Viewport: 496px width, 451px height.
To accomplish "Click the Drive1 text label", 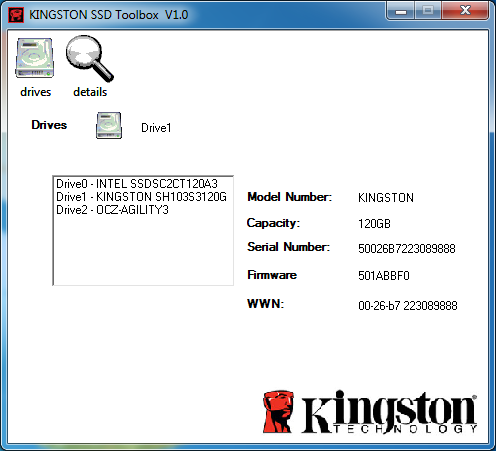I will (156, 128).
